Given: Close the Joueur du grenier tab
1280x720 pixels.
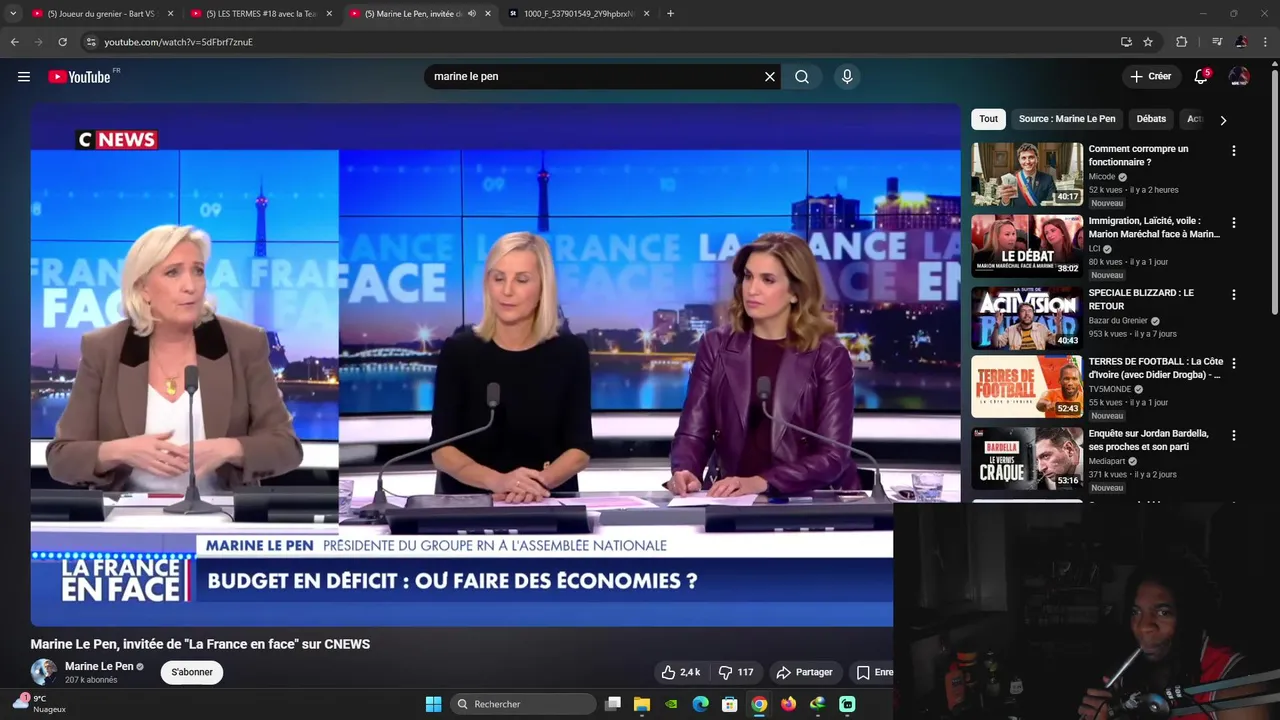Looking at the screenshot, I should tap(170, 13).
